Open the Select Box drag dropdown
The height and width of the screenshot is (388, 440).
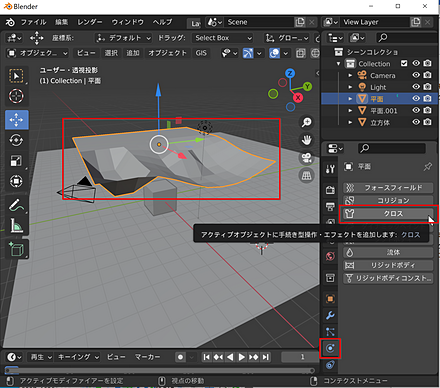click(223, 38)
